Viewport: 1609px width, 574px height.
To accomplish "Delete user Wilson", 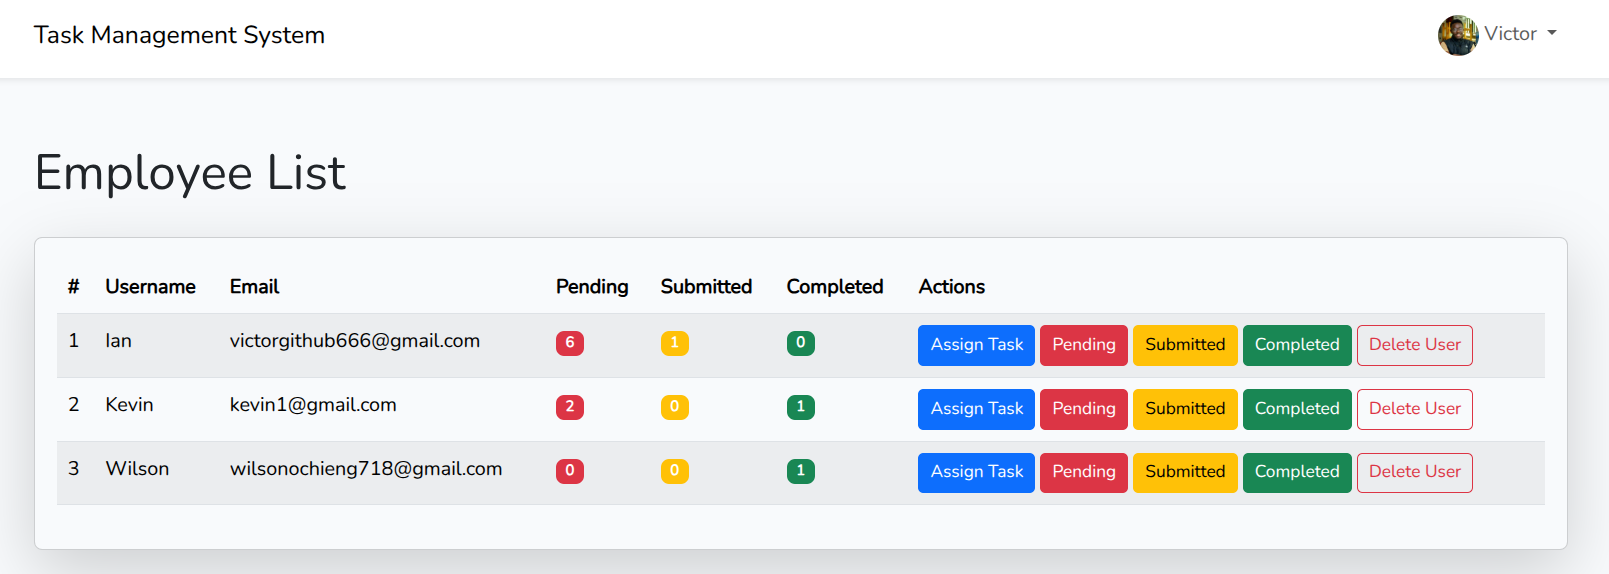I will click(1414, 472).
